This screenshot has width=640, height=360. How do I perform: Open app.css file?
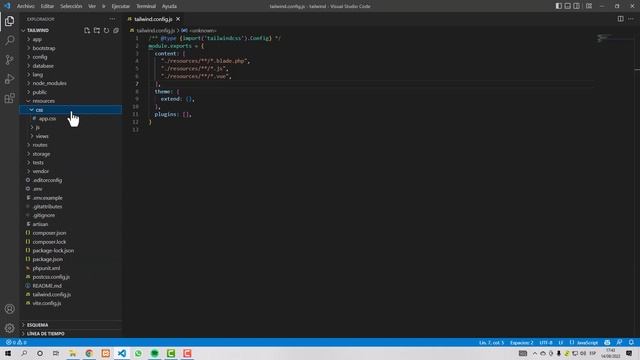[47, 119]
